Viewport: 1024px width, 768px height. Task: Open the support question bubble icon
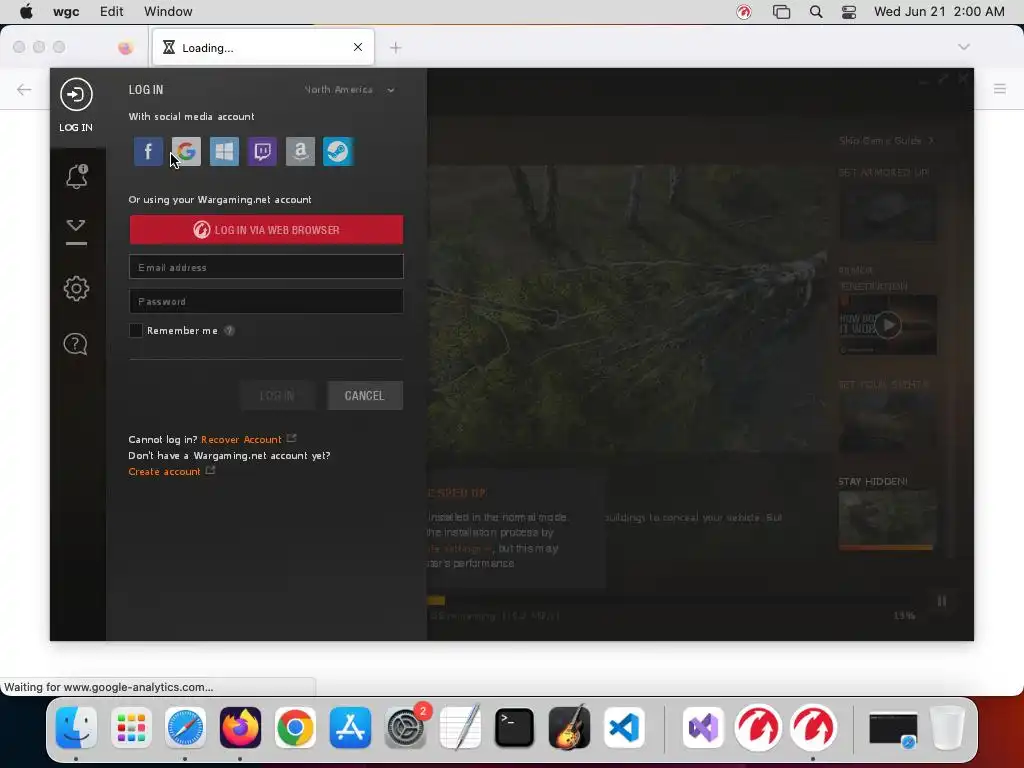76,344
